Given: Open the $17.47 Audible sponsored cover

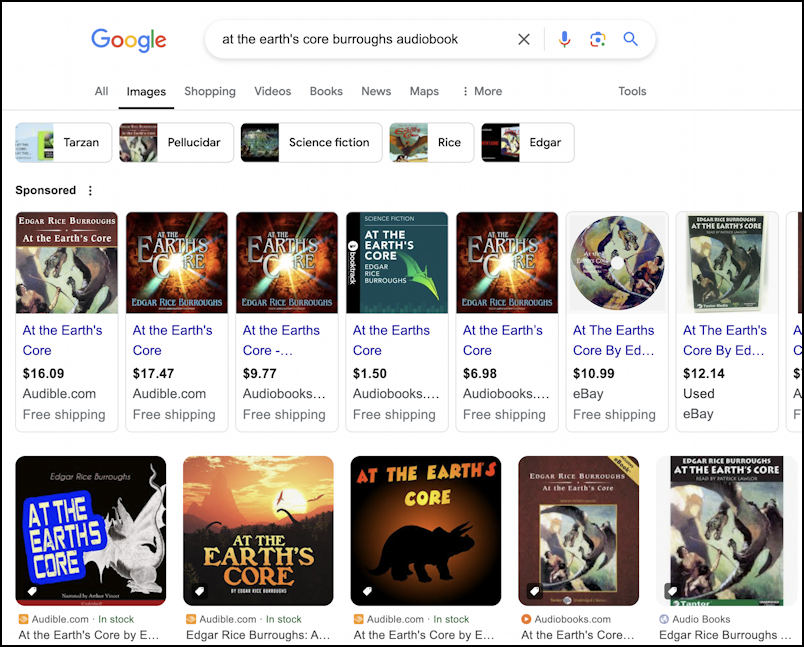Looking at the screenshot, I should [x=177, y=262].
